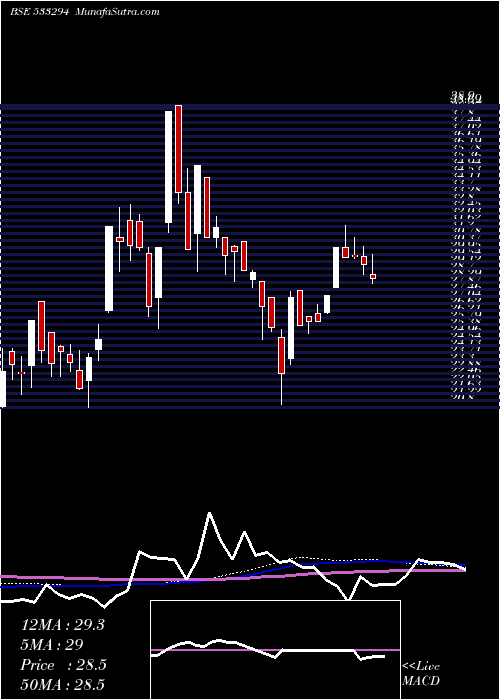Click the 12MA : 29.3 value
The height and width of the screenshot is (700, 500).
click(x=62, y=625)
